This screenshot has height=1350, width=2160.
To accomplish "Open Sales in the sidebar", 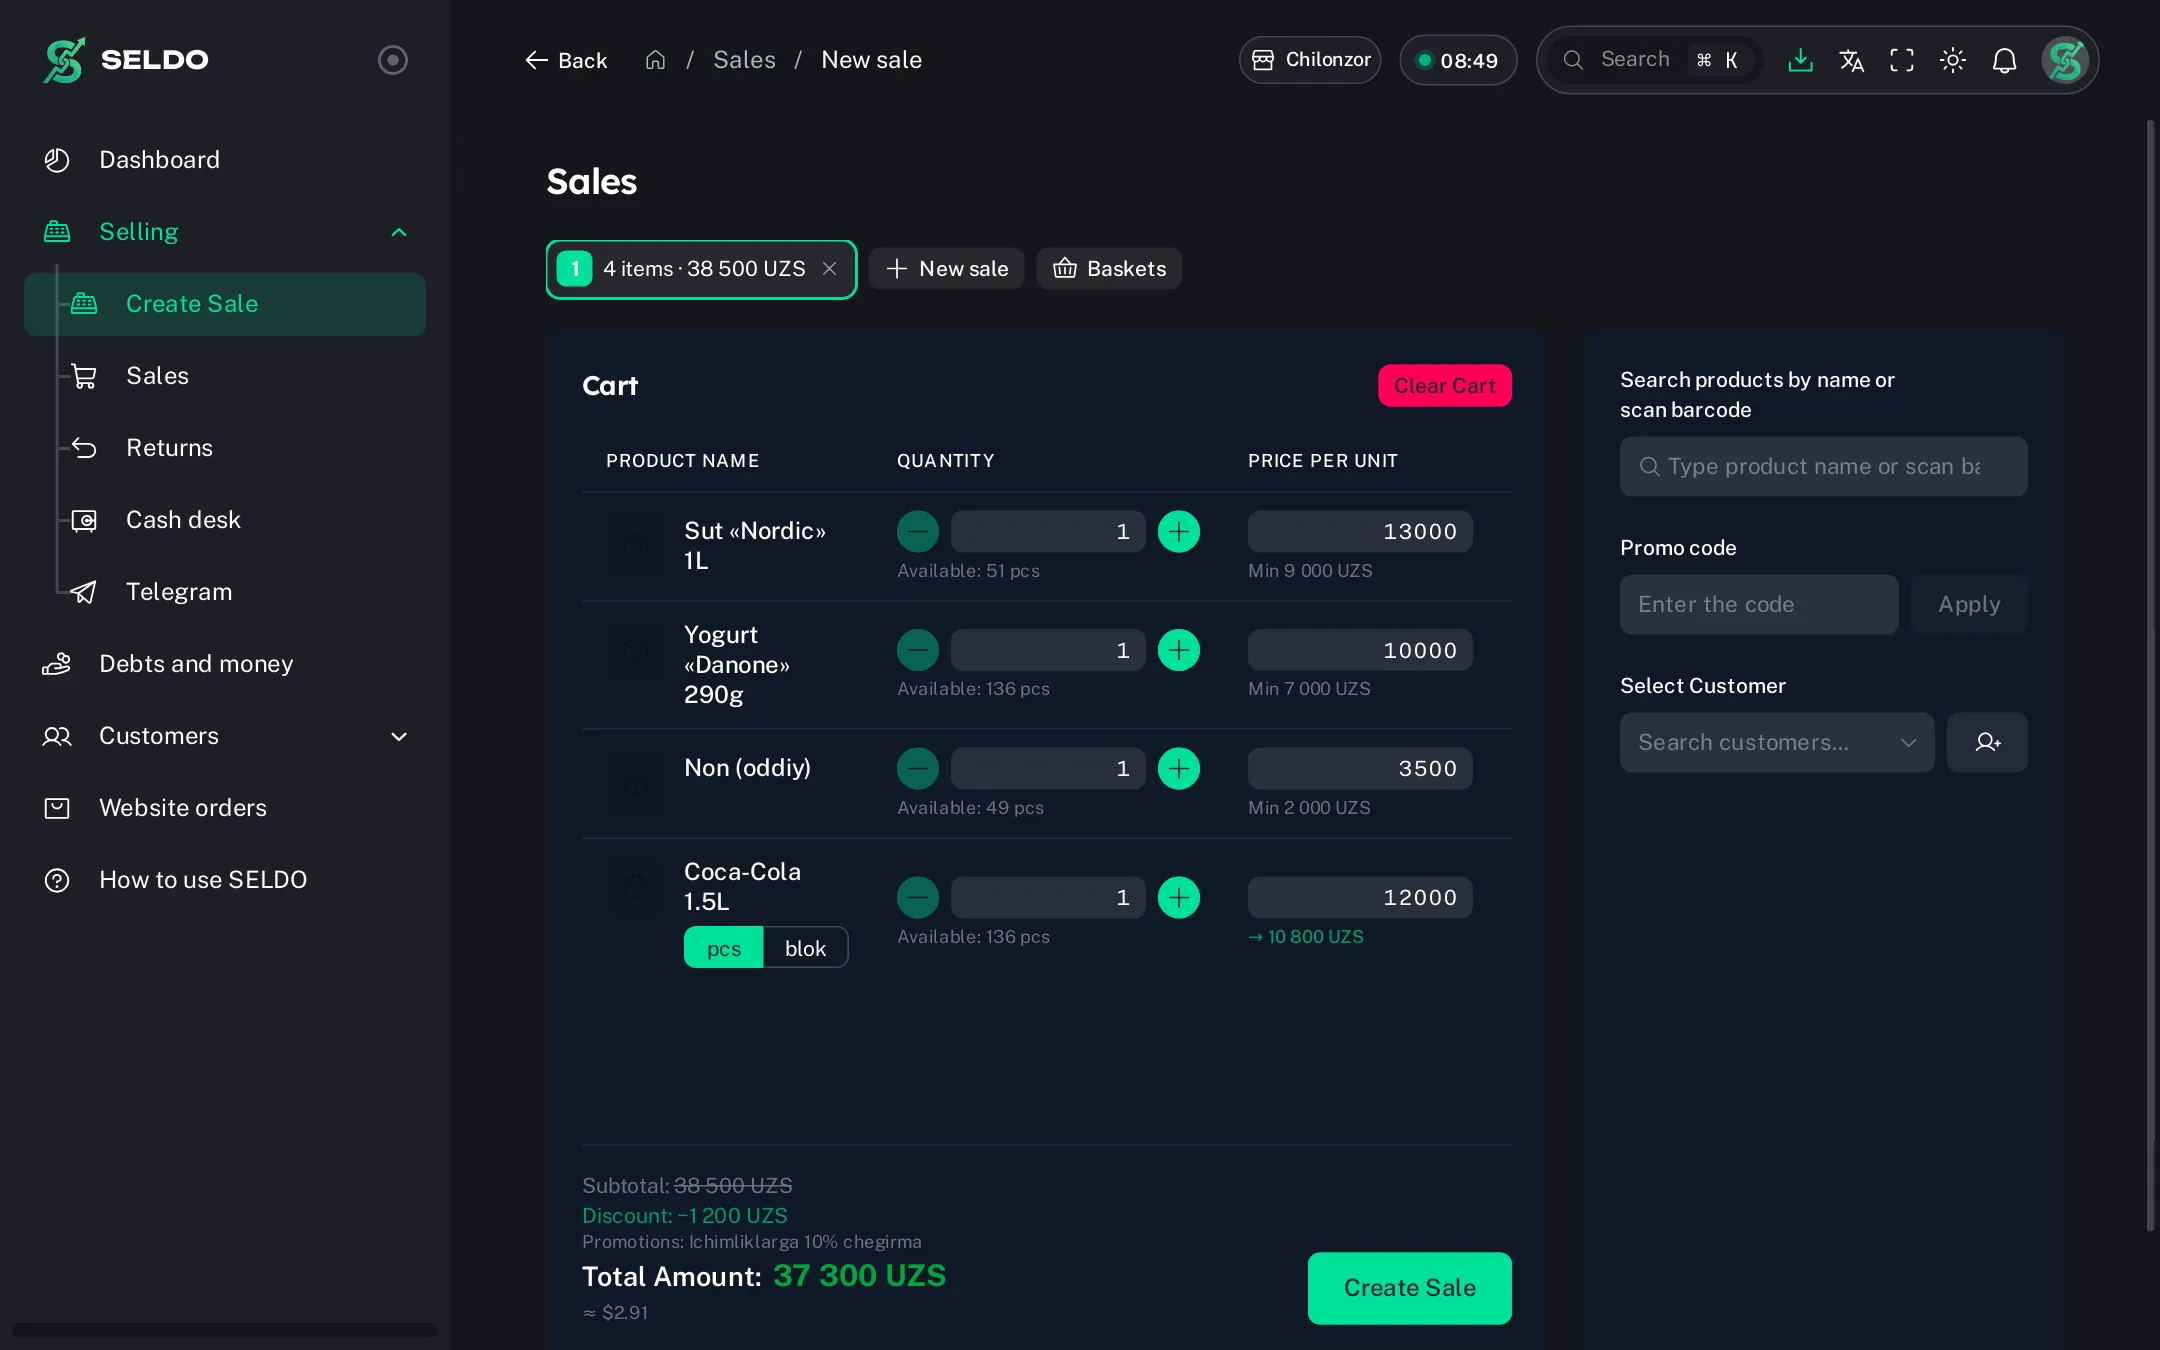I will click(x=225, y=376).
